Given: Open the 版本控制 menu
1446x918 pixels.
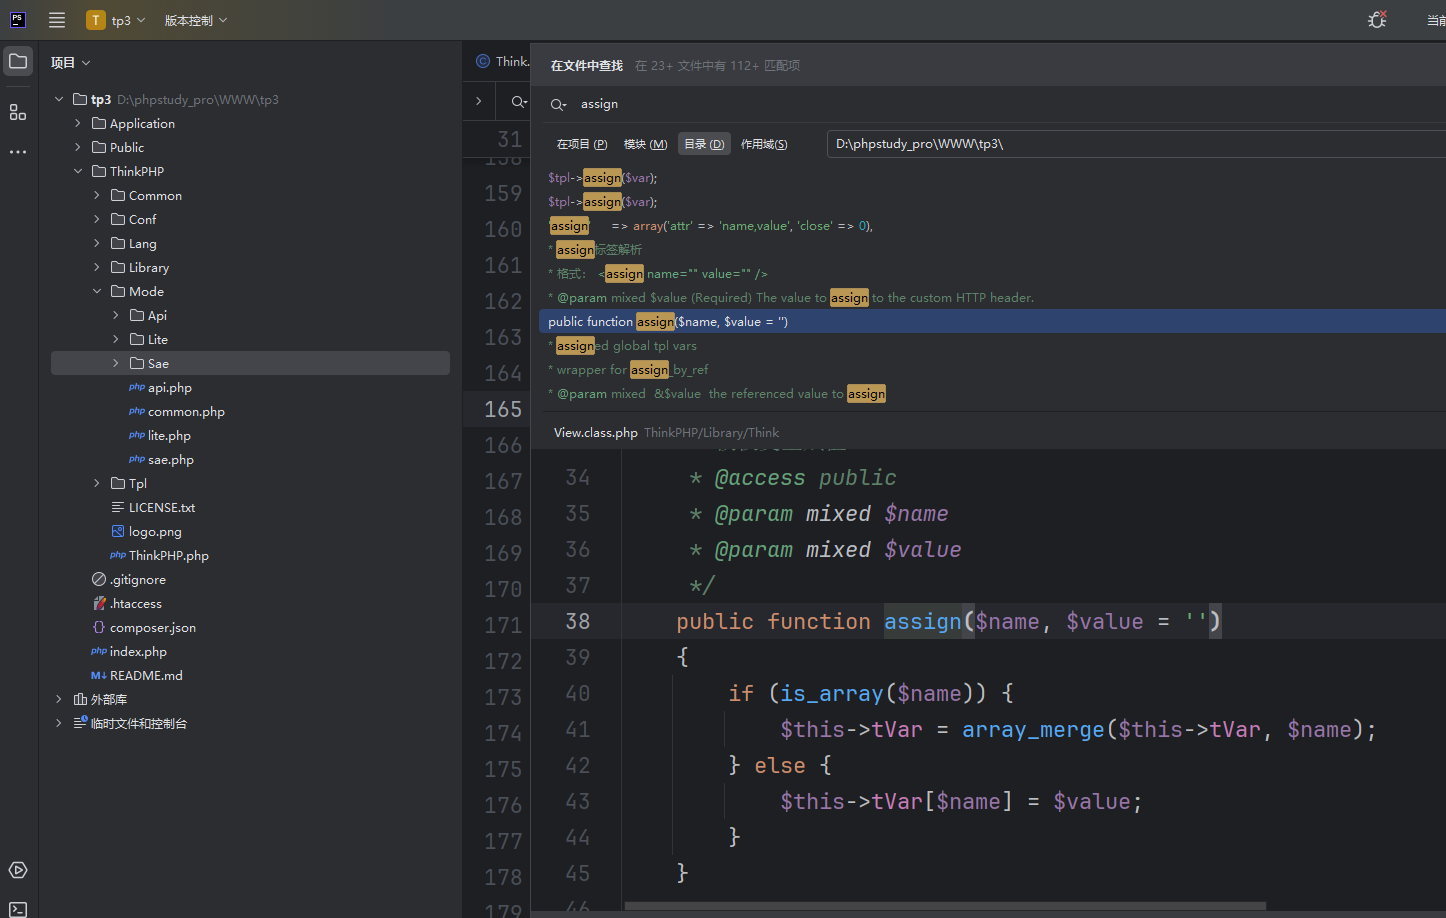Looking at the screenshot, I should tap(196, 20).
